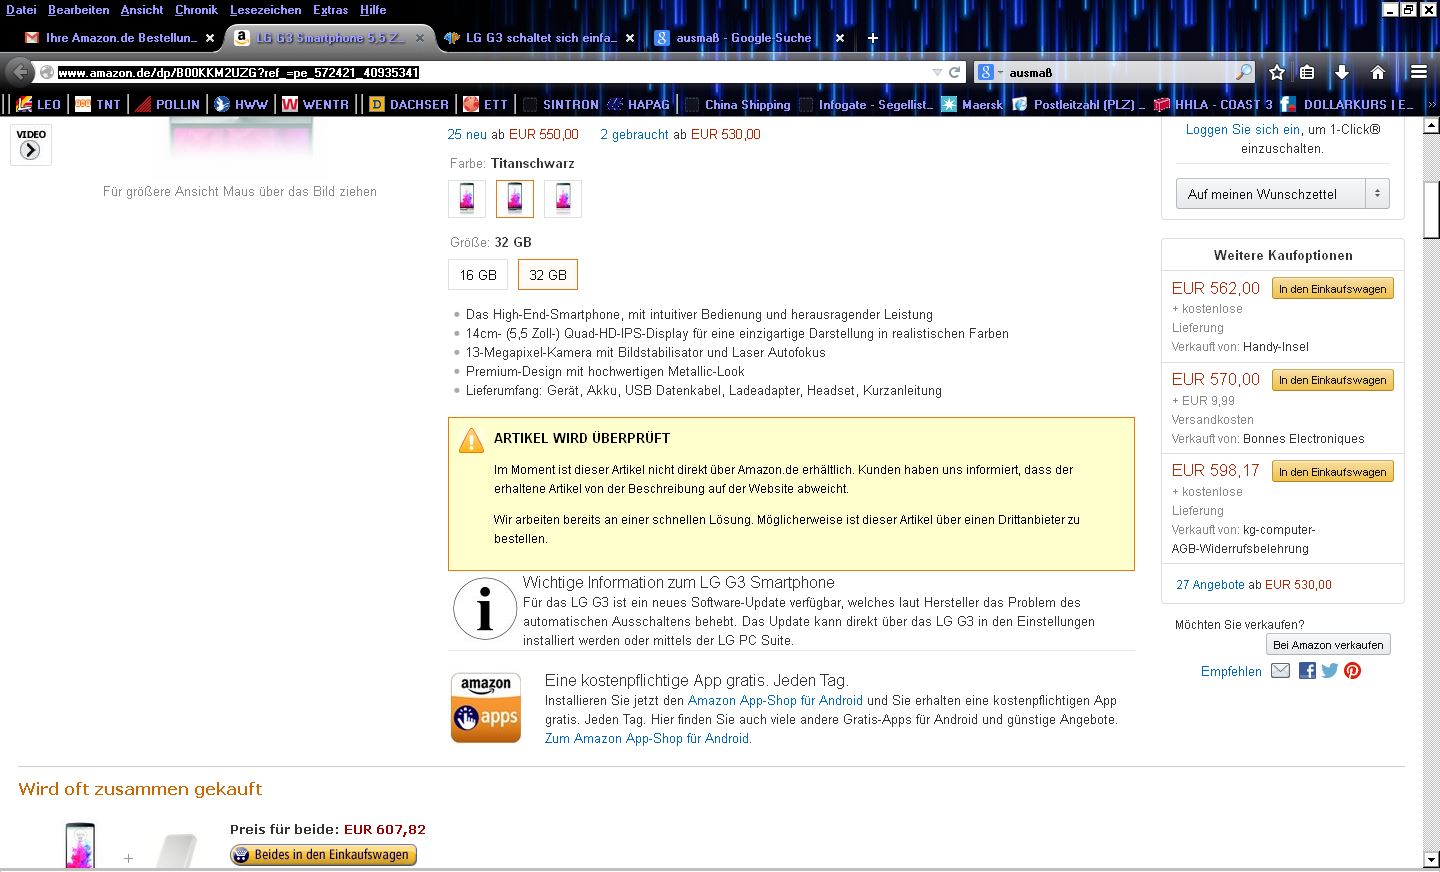Share on Pinterest icon
1440x872 pixels.
click(x=1353, y=671)
